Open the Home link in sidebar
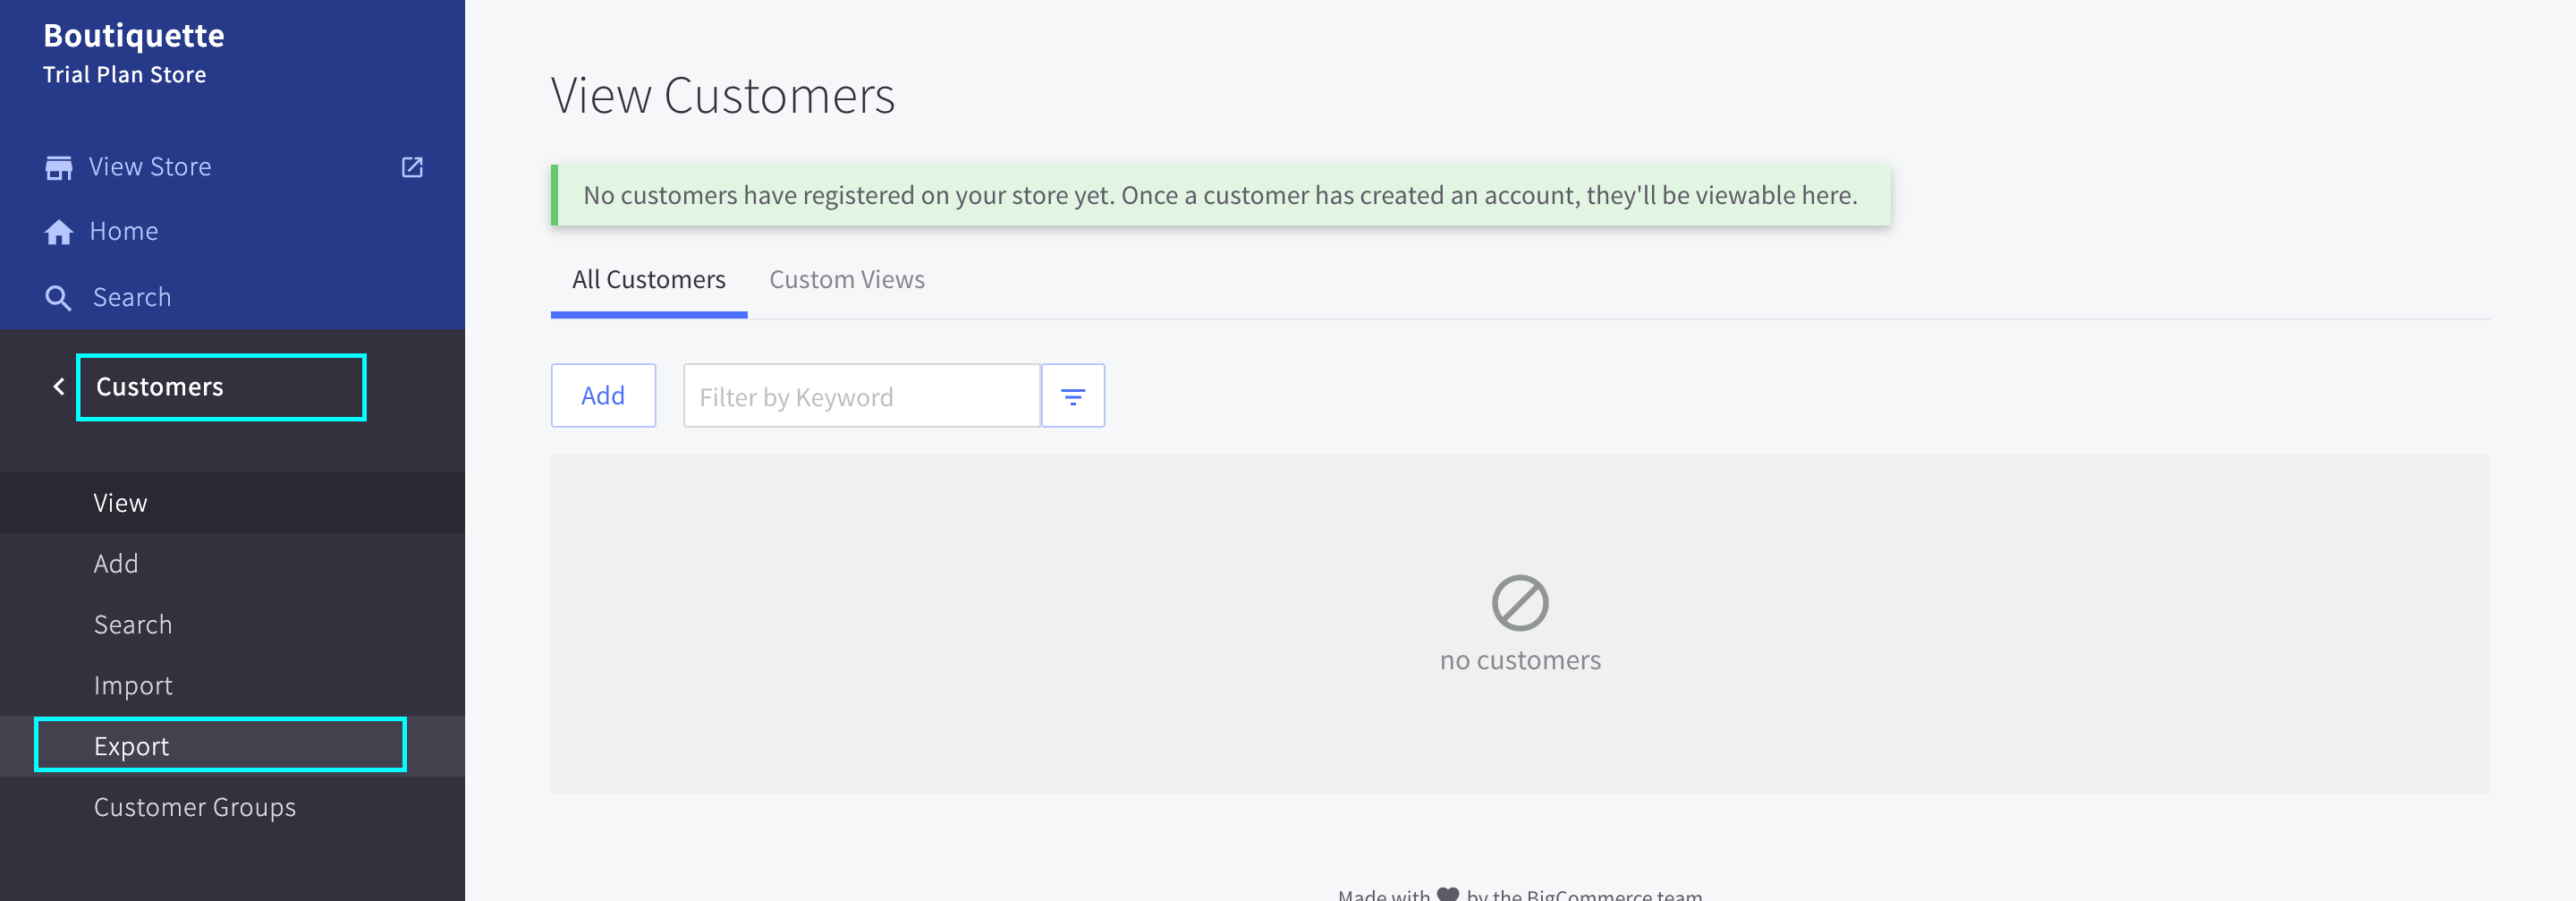 pyautogui.click(x=124, y=232)
